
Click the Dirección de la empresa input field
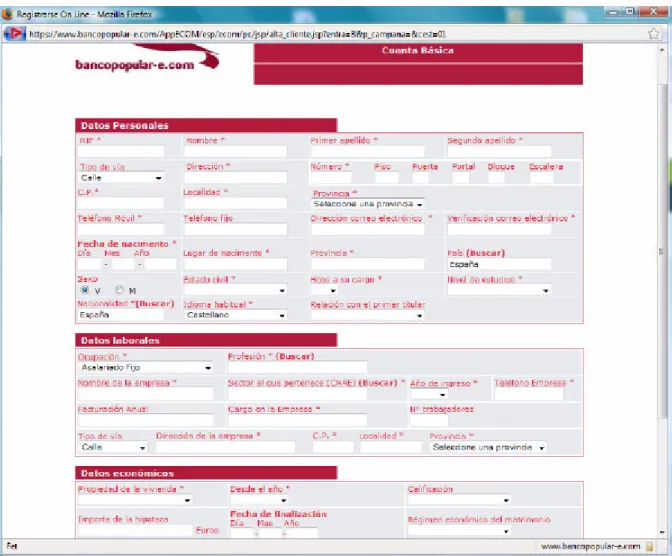225,447
